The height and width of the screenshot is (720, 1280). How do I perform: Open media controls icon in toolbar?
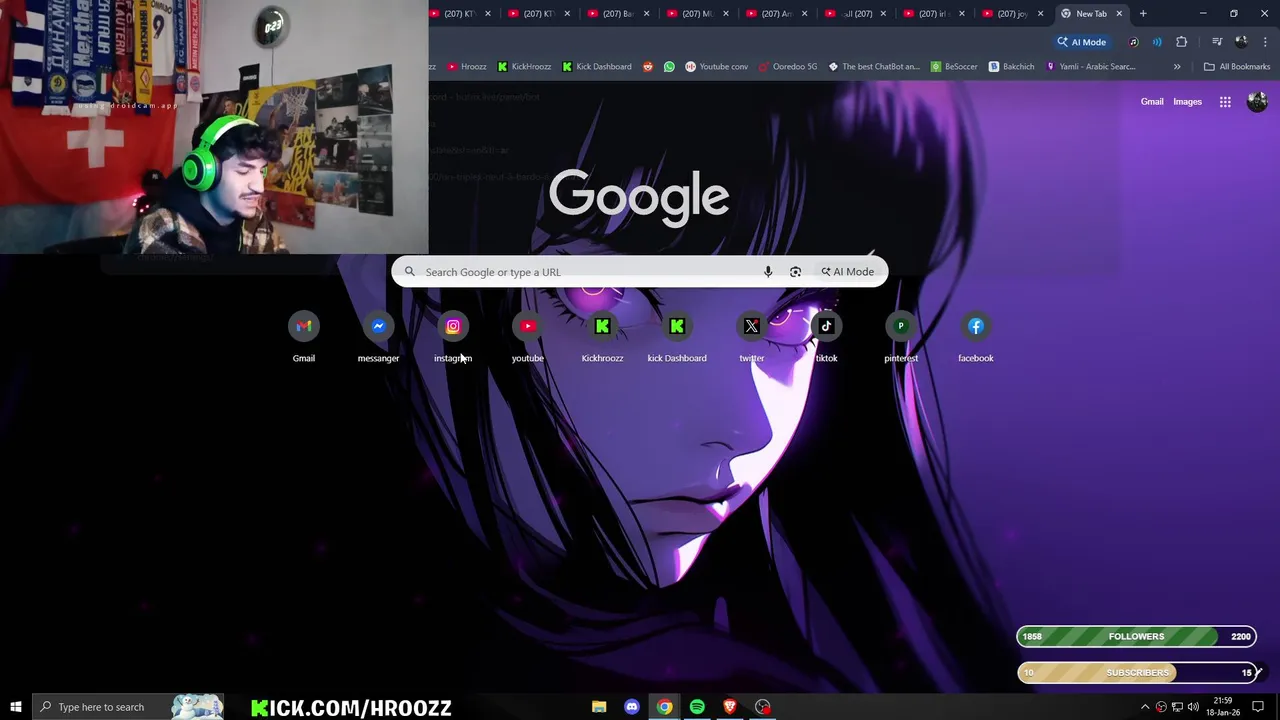[x=1217, y=42]
